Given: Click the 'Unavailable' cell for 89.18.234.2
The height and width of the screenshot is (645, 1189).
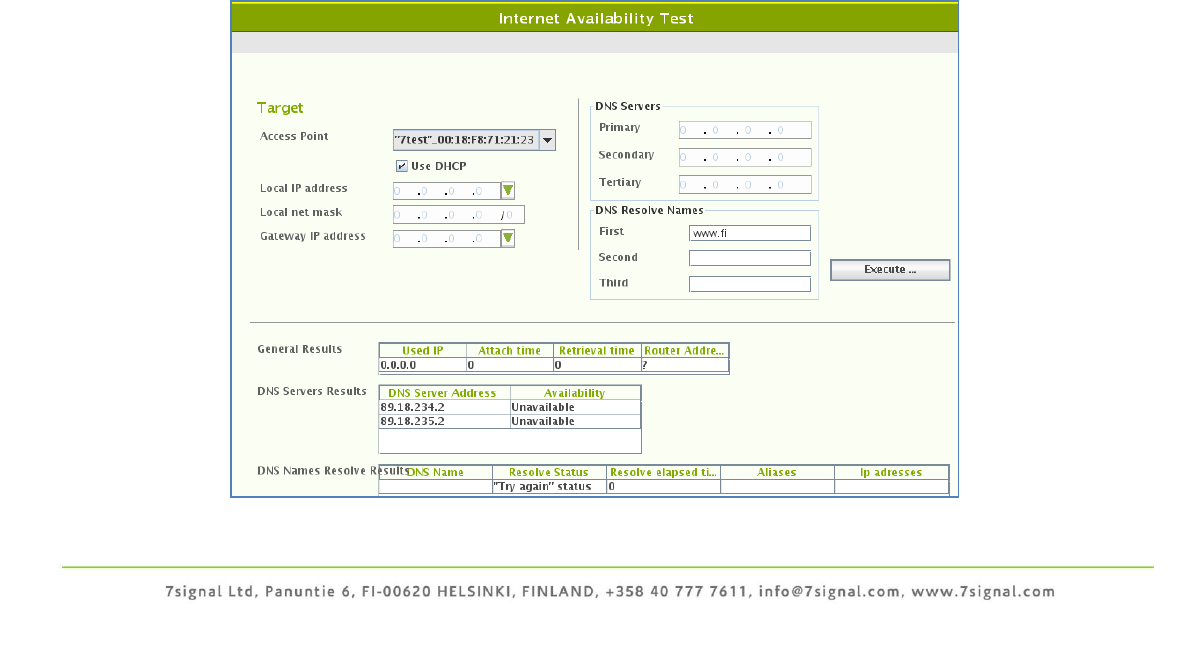Looking at the screenshot, I should tap(576, 408).
